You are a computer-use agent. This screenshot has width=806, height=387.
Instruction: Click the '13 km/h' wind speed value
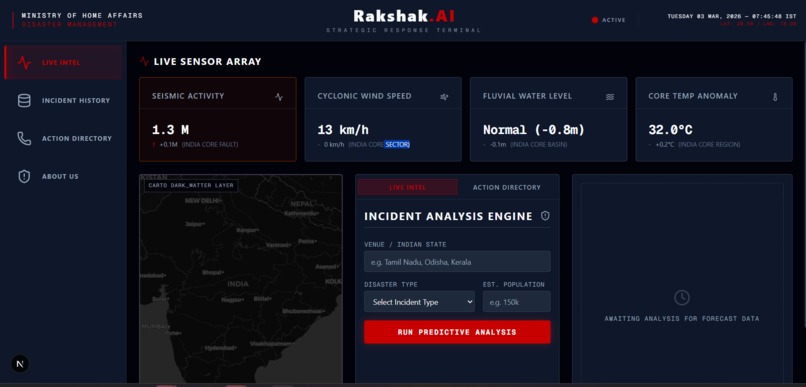pyautogui.click(x=343, y=130)
